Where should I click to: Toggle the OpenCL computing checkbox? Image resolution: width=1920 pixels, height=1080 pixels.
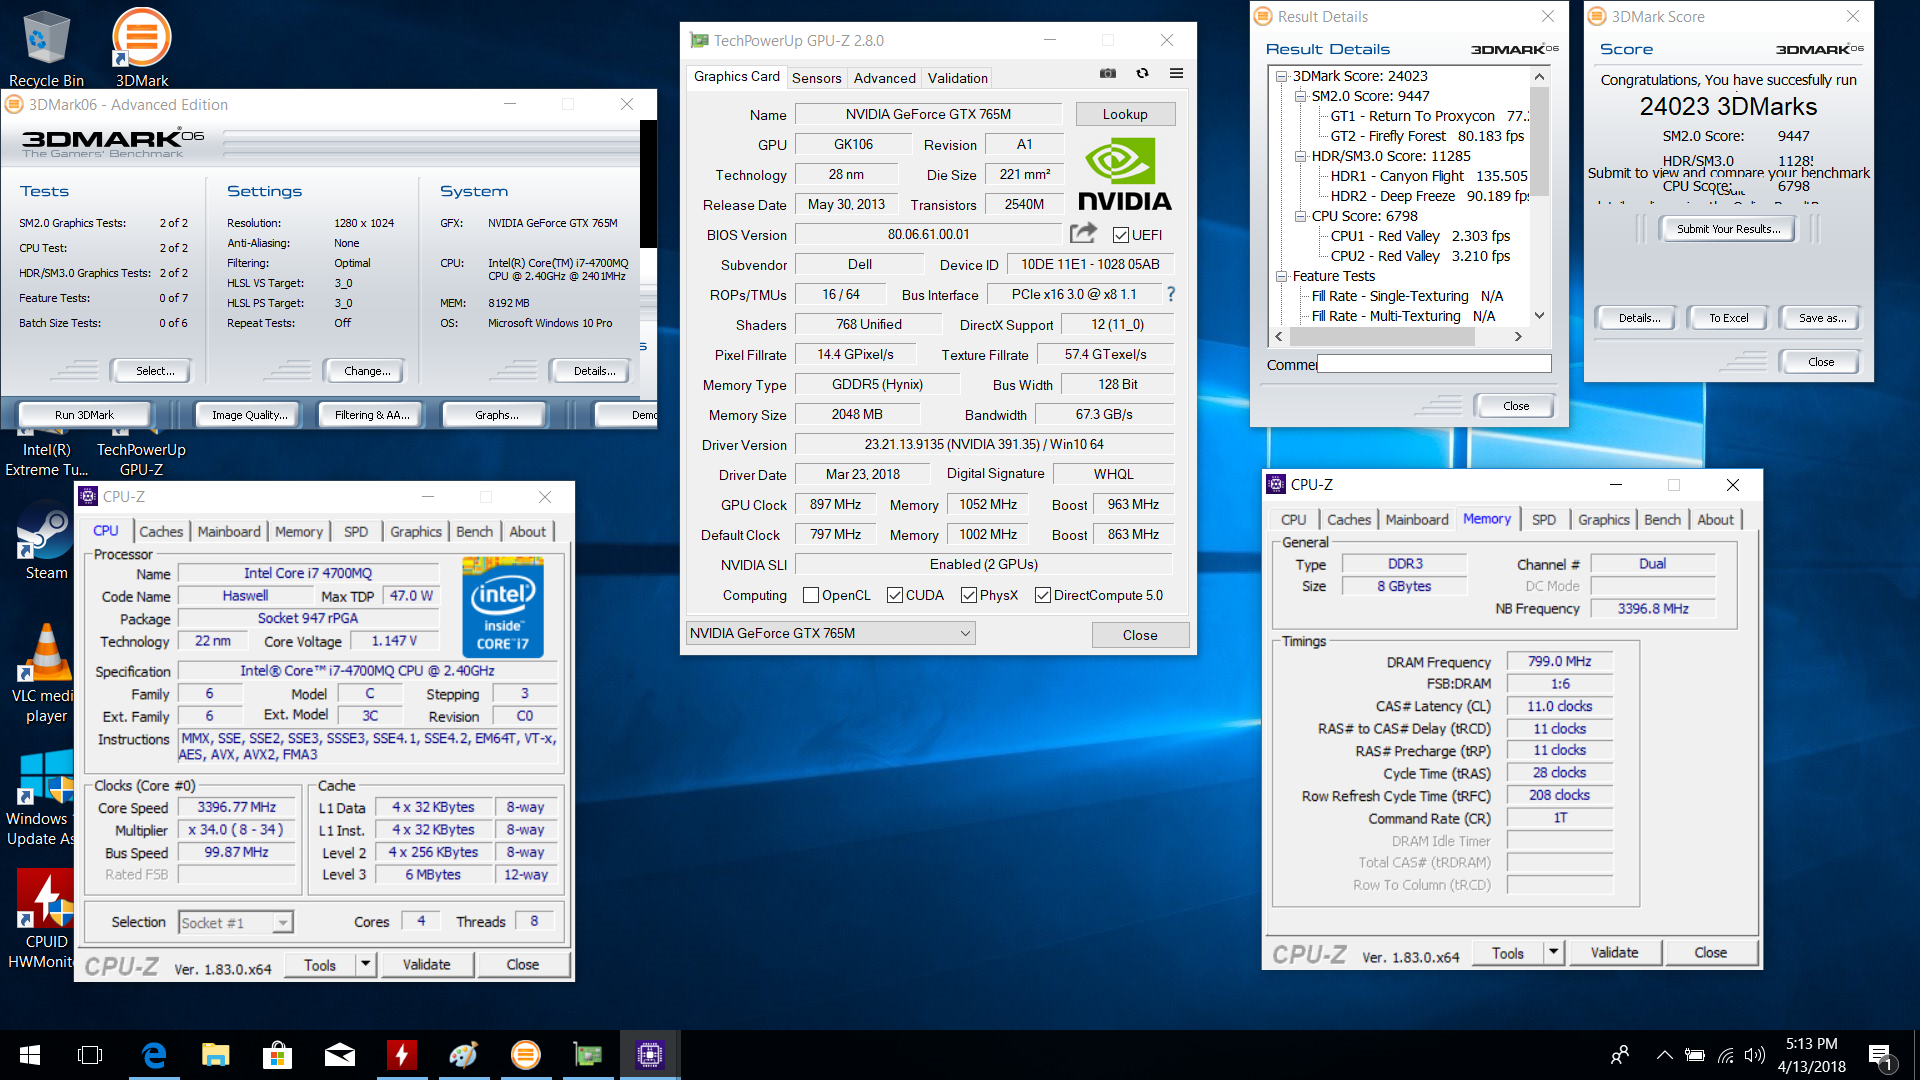pyautogui.click(x=811, y=595)
